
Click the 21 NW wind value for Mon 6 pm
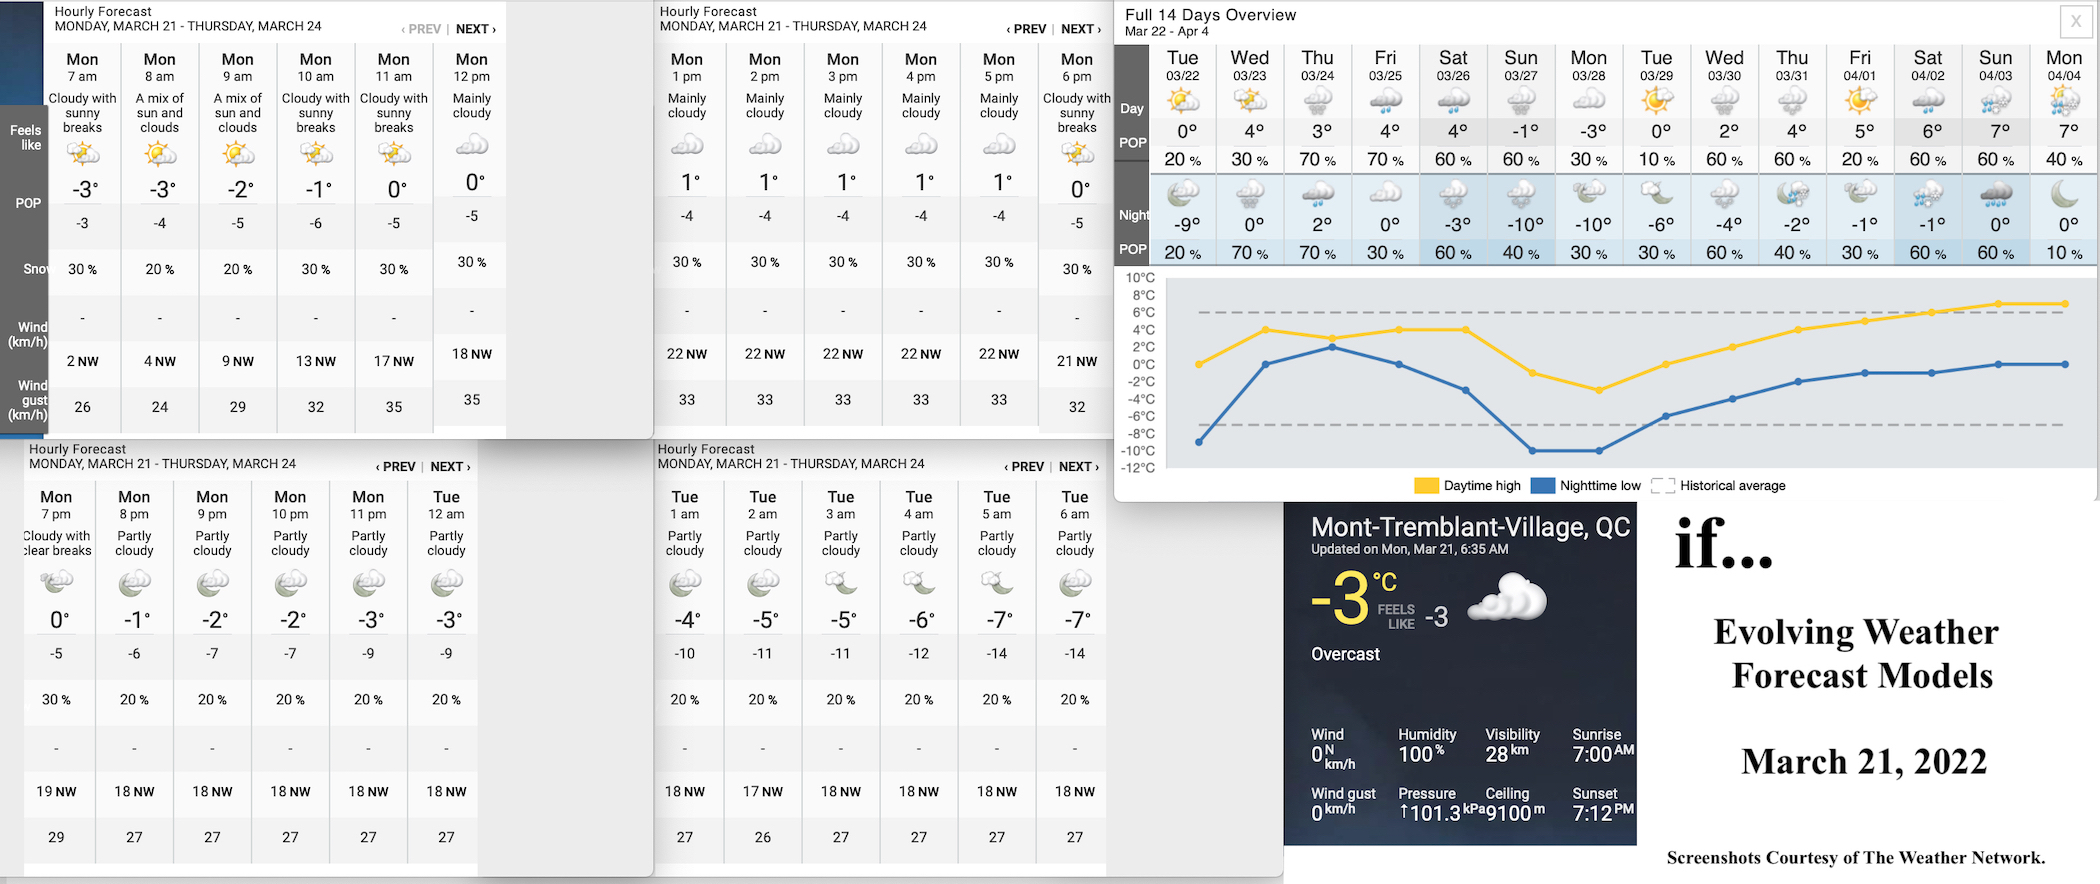1077,361
